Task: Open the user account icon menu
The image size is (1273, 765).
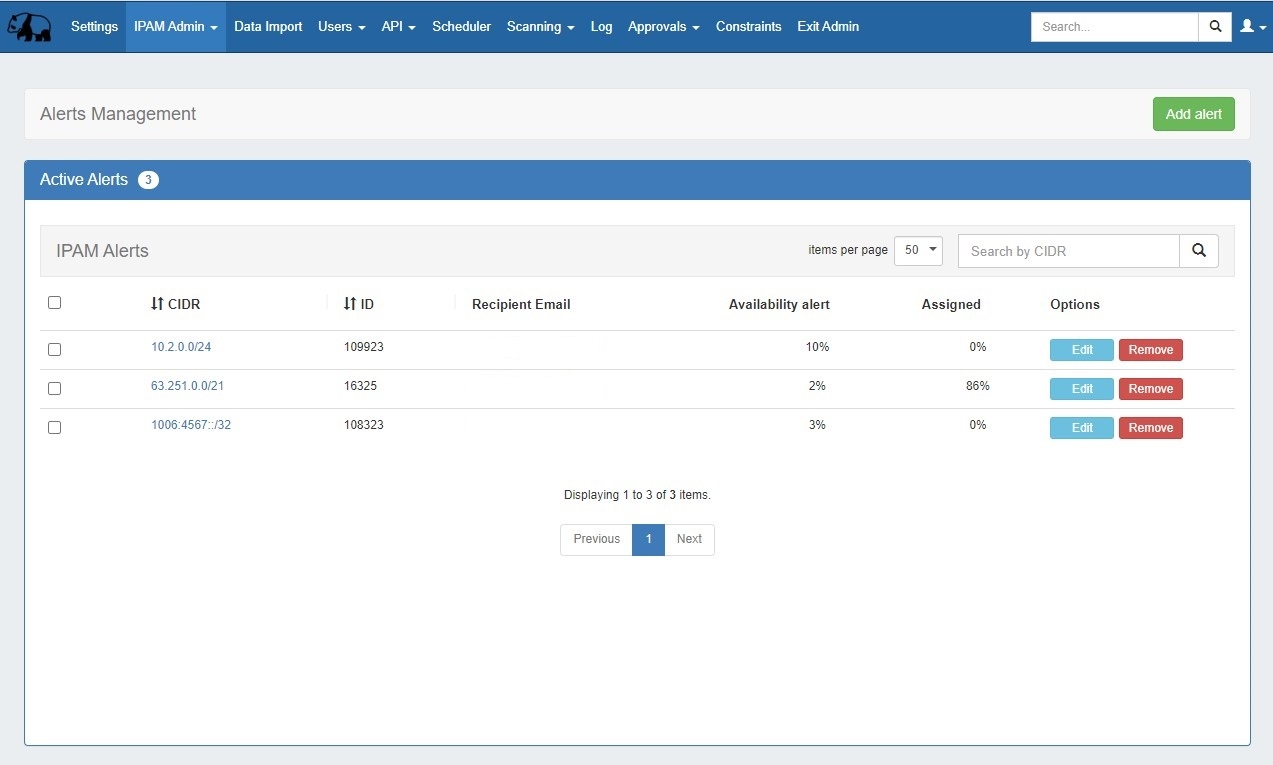Action: point(1250,27)
